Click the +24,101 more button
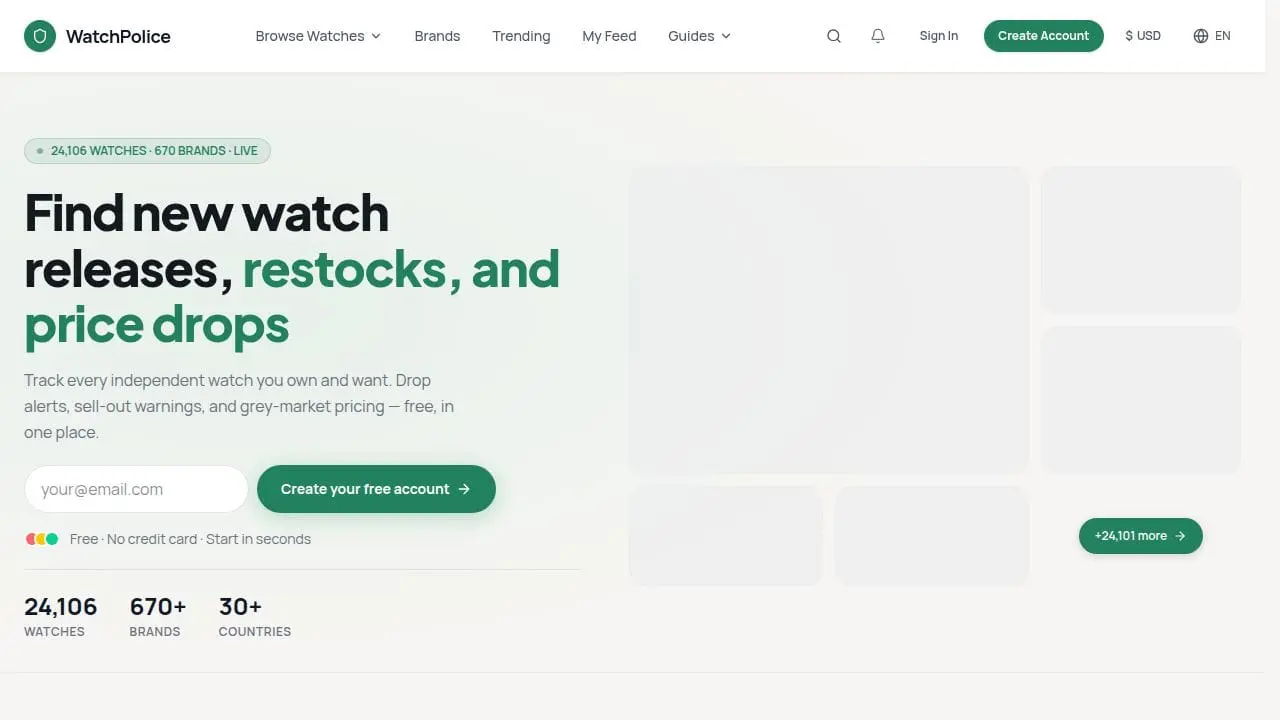The height and width of the screenshot is (720, 1280). point(1140,536)
